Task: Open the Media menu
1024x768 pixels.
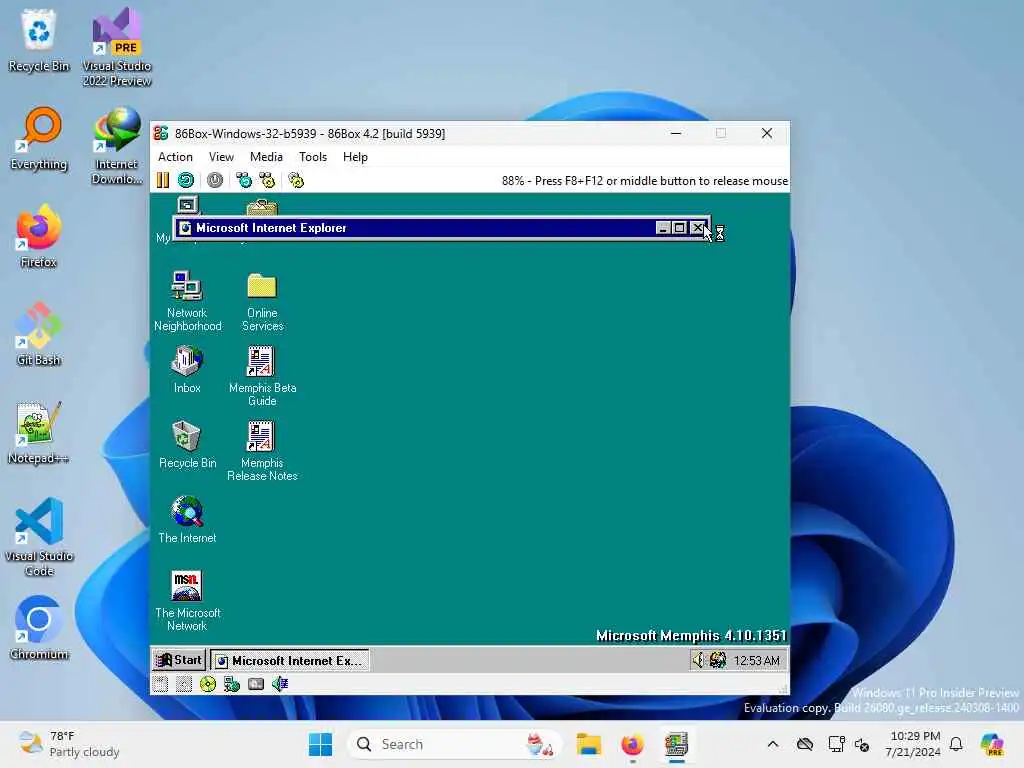Action: point(266,157)
